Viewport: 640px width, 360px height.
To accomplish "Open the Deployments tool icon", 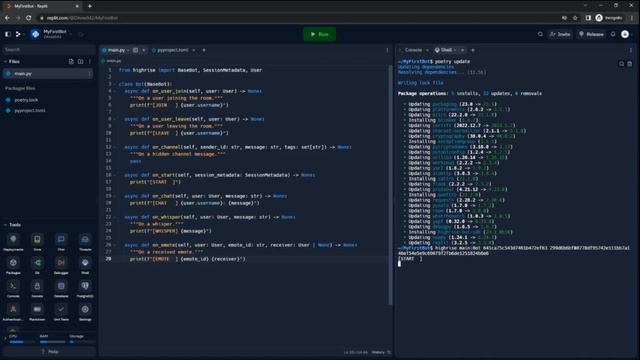I will click(13, 239).
